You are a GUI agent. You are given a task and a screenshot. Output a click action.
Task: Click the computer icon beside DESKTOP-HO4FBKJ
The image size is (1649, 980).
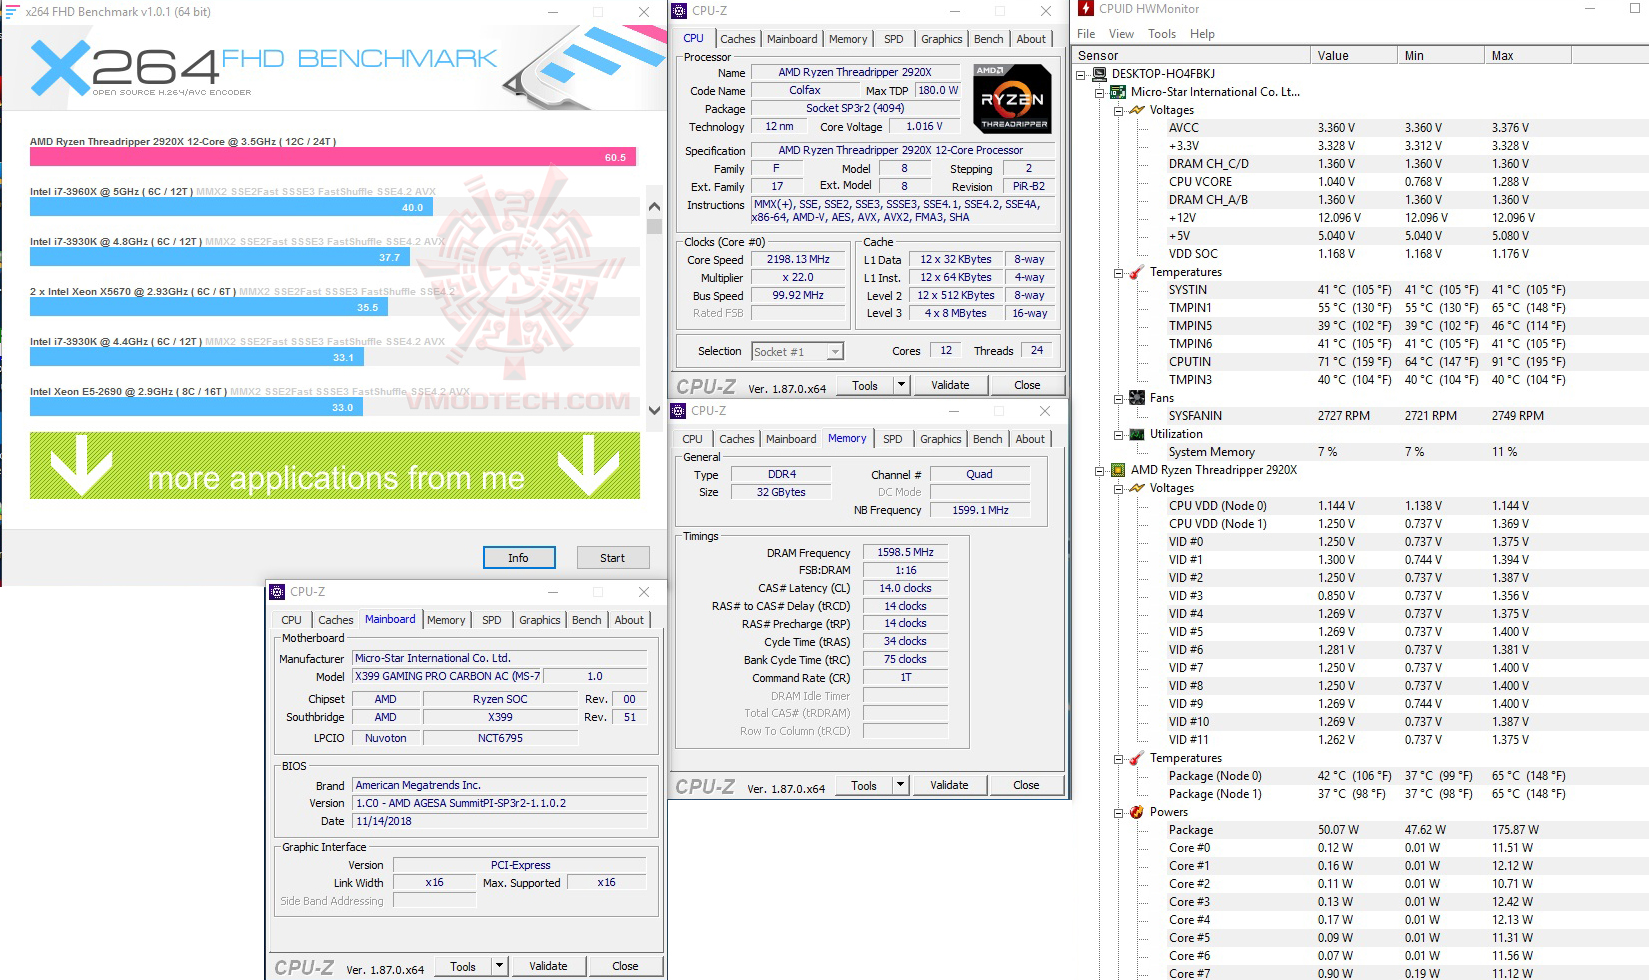pos(1099,74)
